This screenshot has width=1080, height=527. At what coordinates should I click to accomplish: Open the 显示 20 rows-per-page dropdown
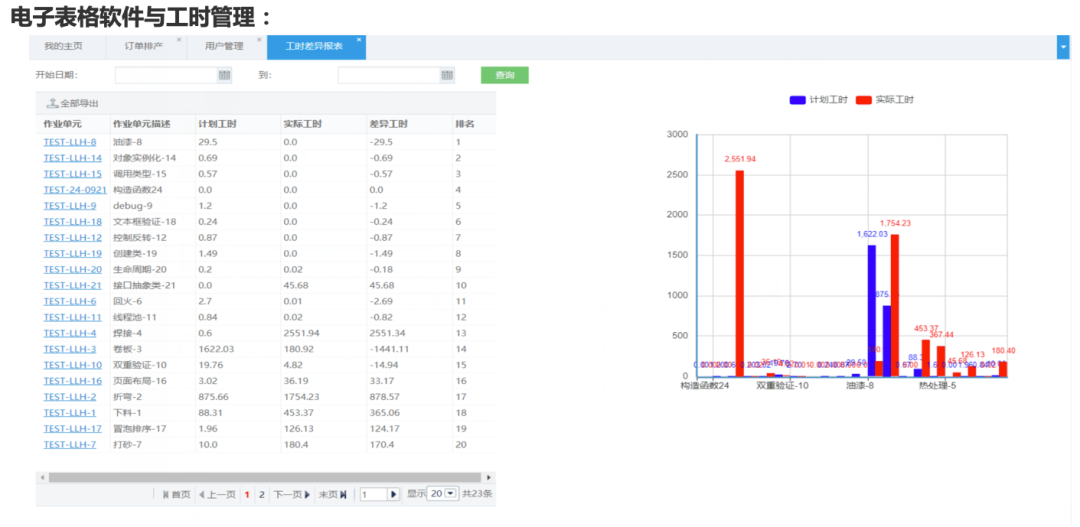(x=443, y=494)
